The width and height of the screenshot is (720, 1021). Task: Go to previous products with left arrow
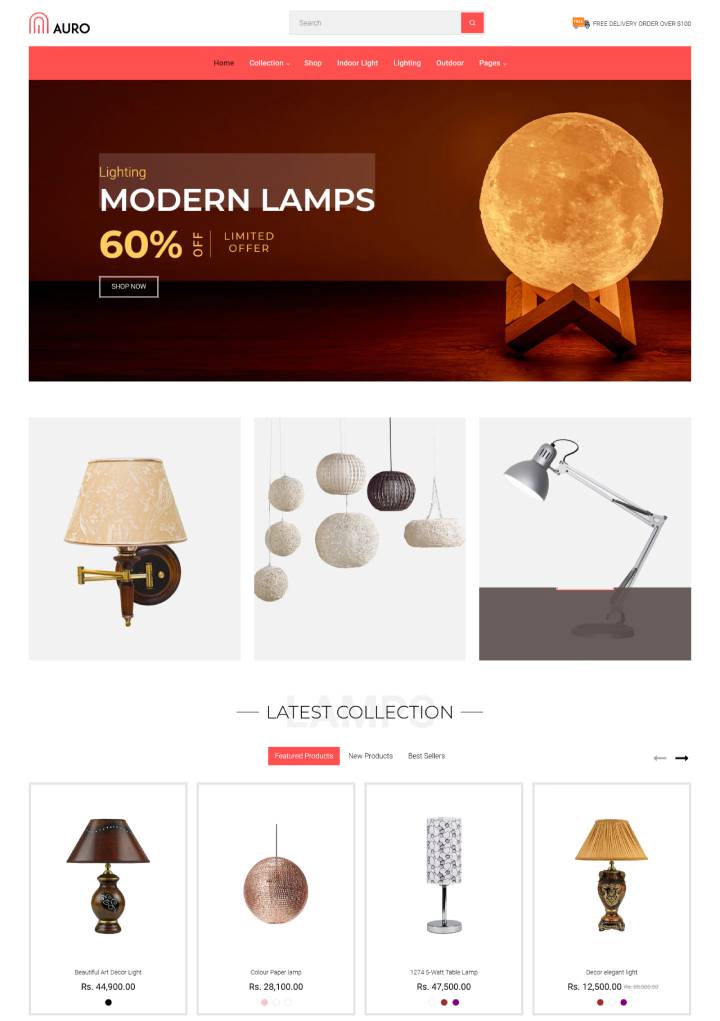[x=660, y=758]
